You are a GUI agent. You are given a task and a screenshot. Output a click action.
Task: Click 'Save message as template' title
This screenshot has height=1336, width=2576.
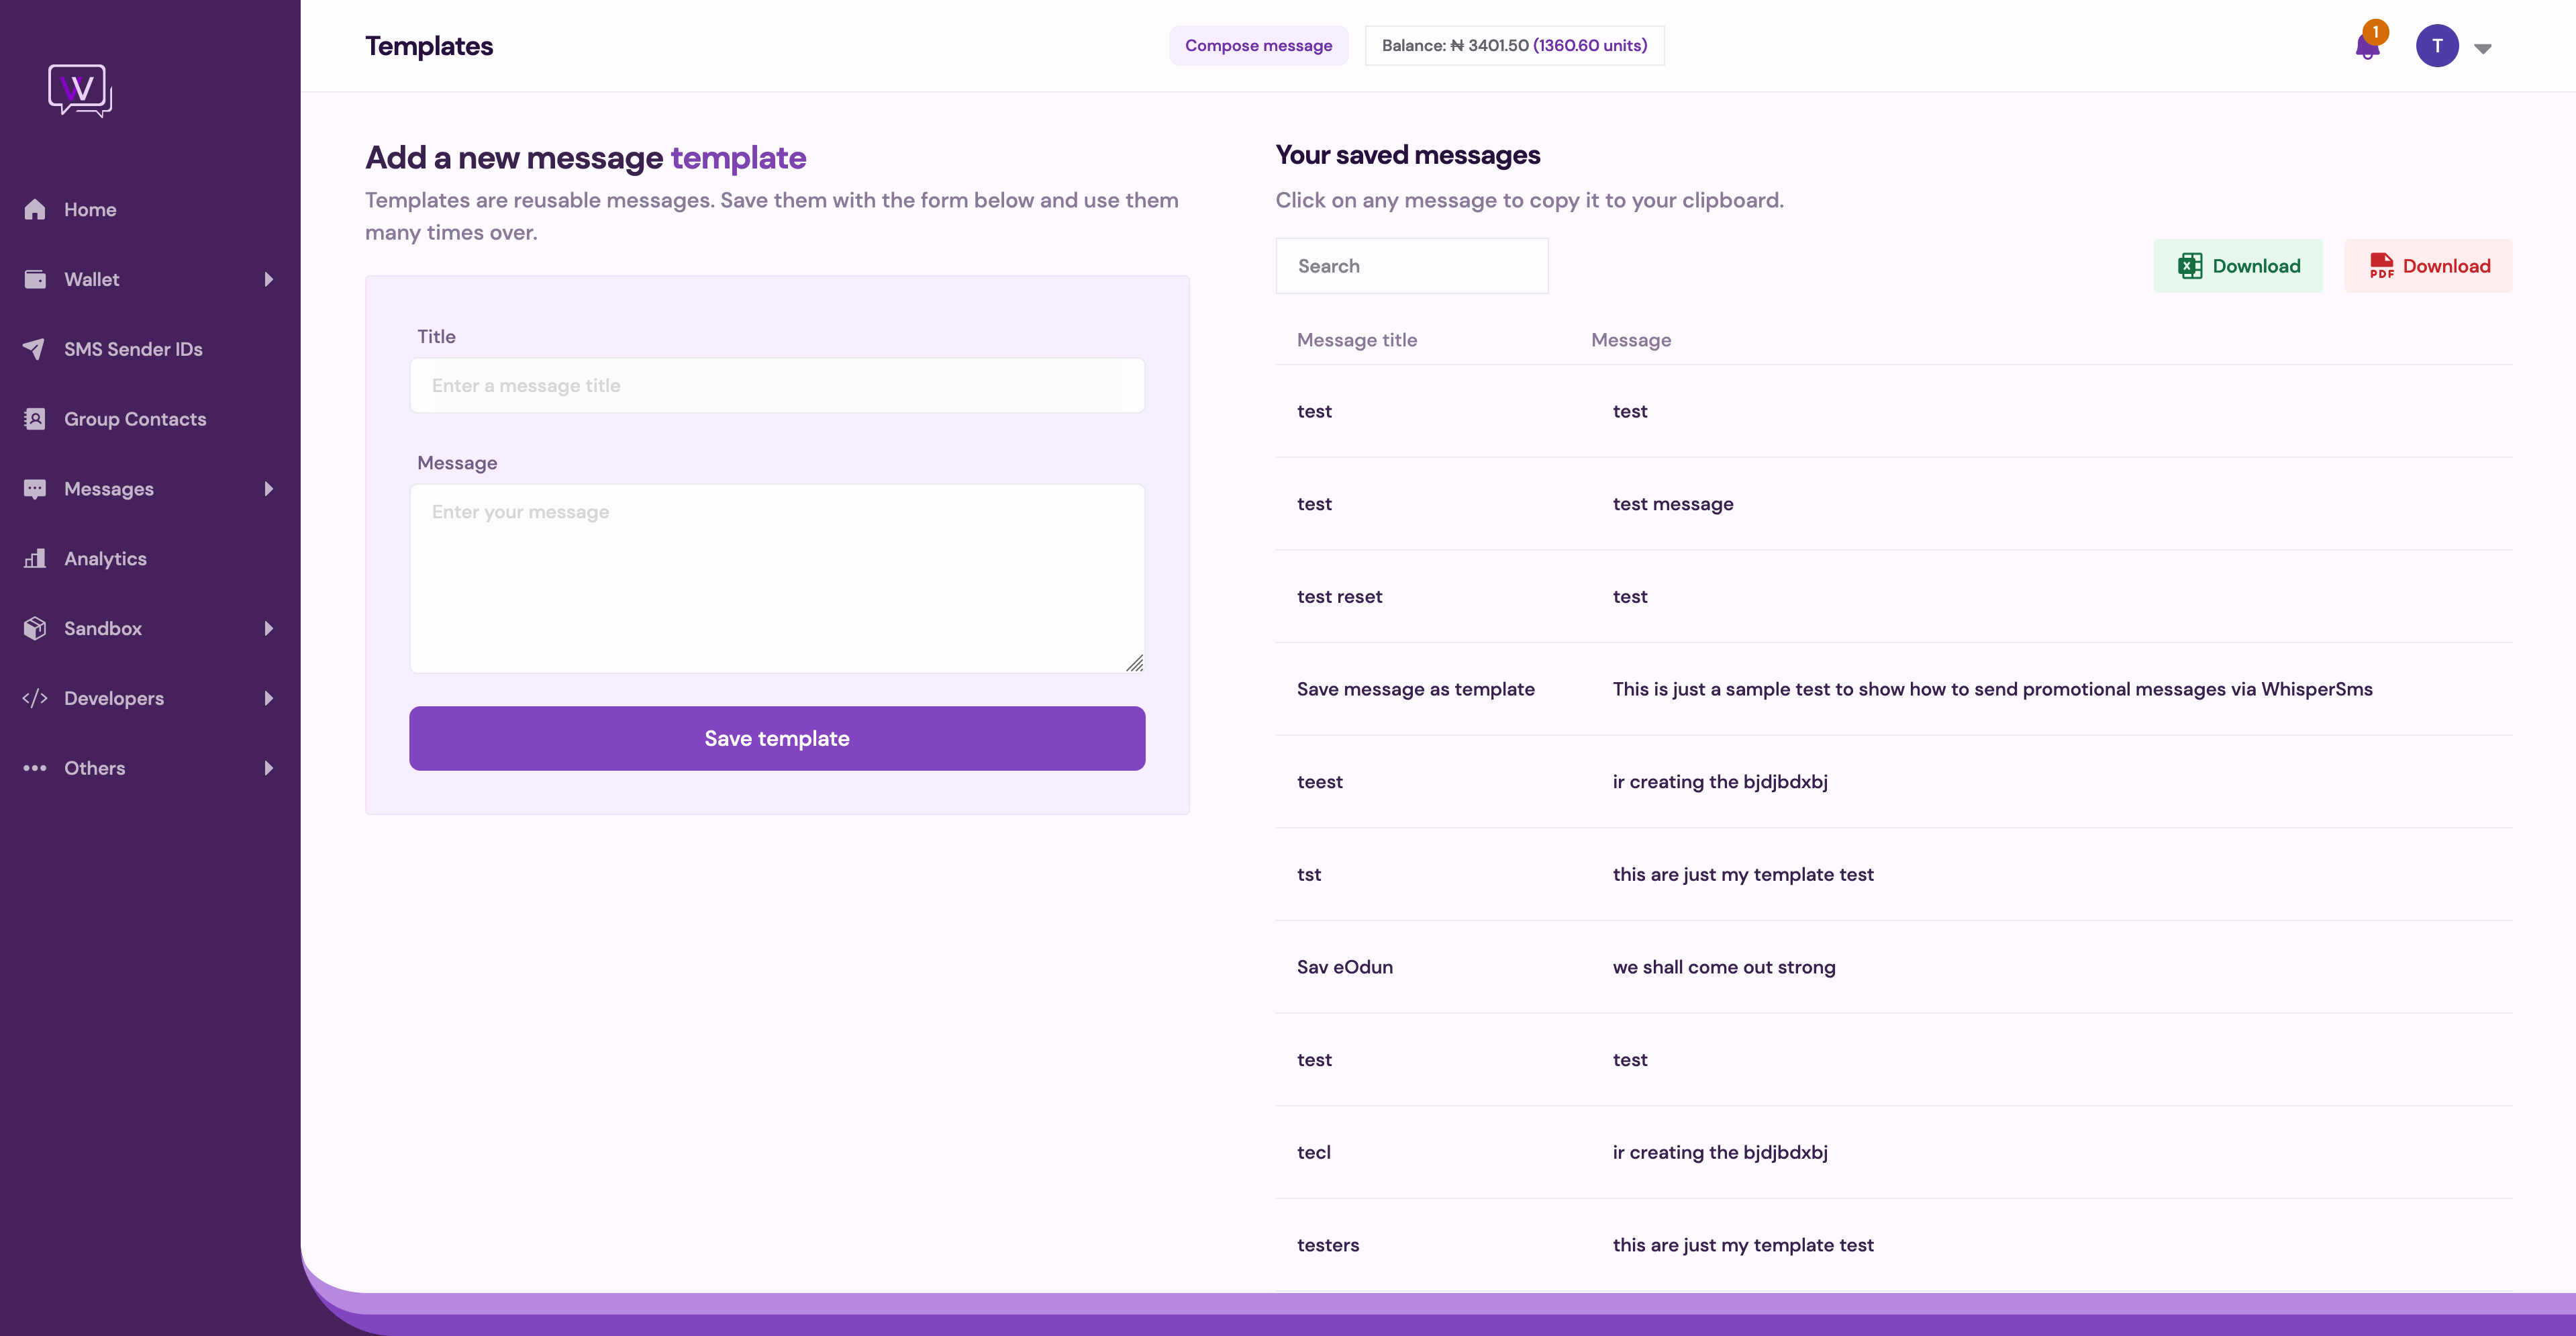pyautogui.click(x=1415, y=689)
